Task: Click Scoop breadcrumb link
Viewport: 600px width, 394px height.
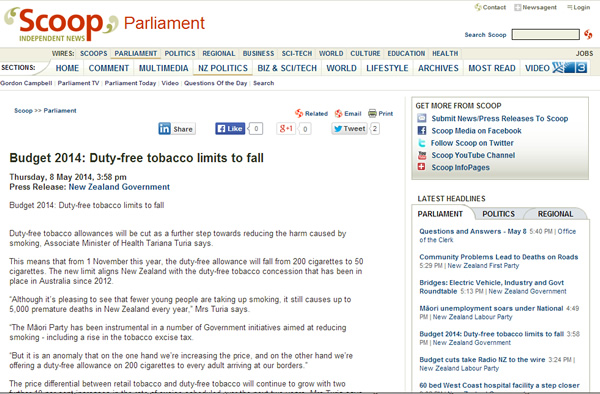Action: [x=23, y=111]
